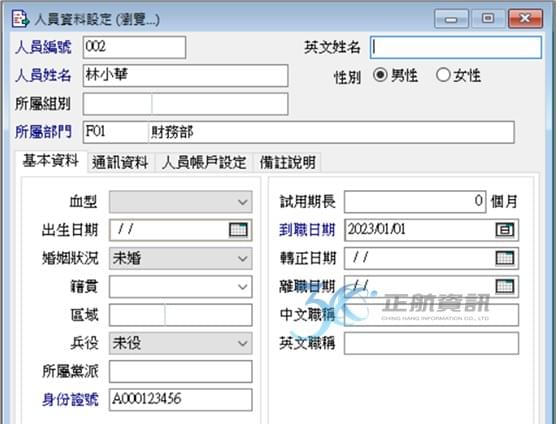Click the 所屬組別 code field

click(117, 104)
